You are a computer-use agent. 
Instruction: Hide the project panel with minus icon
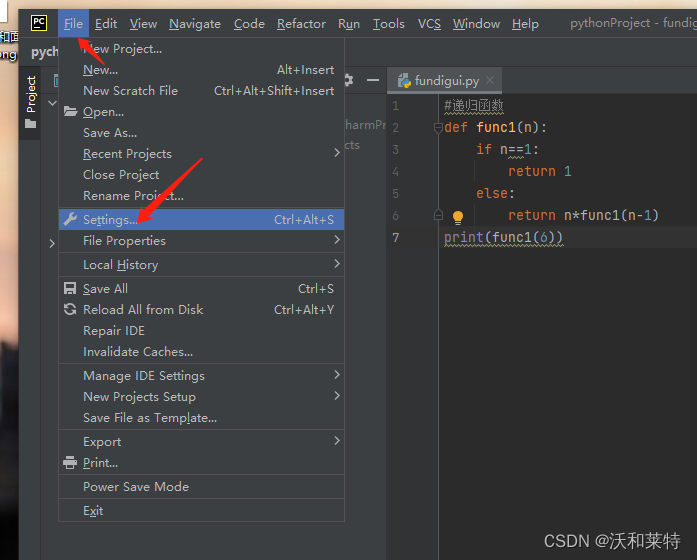pyautogui.click(x=373, y=80)
